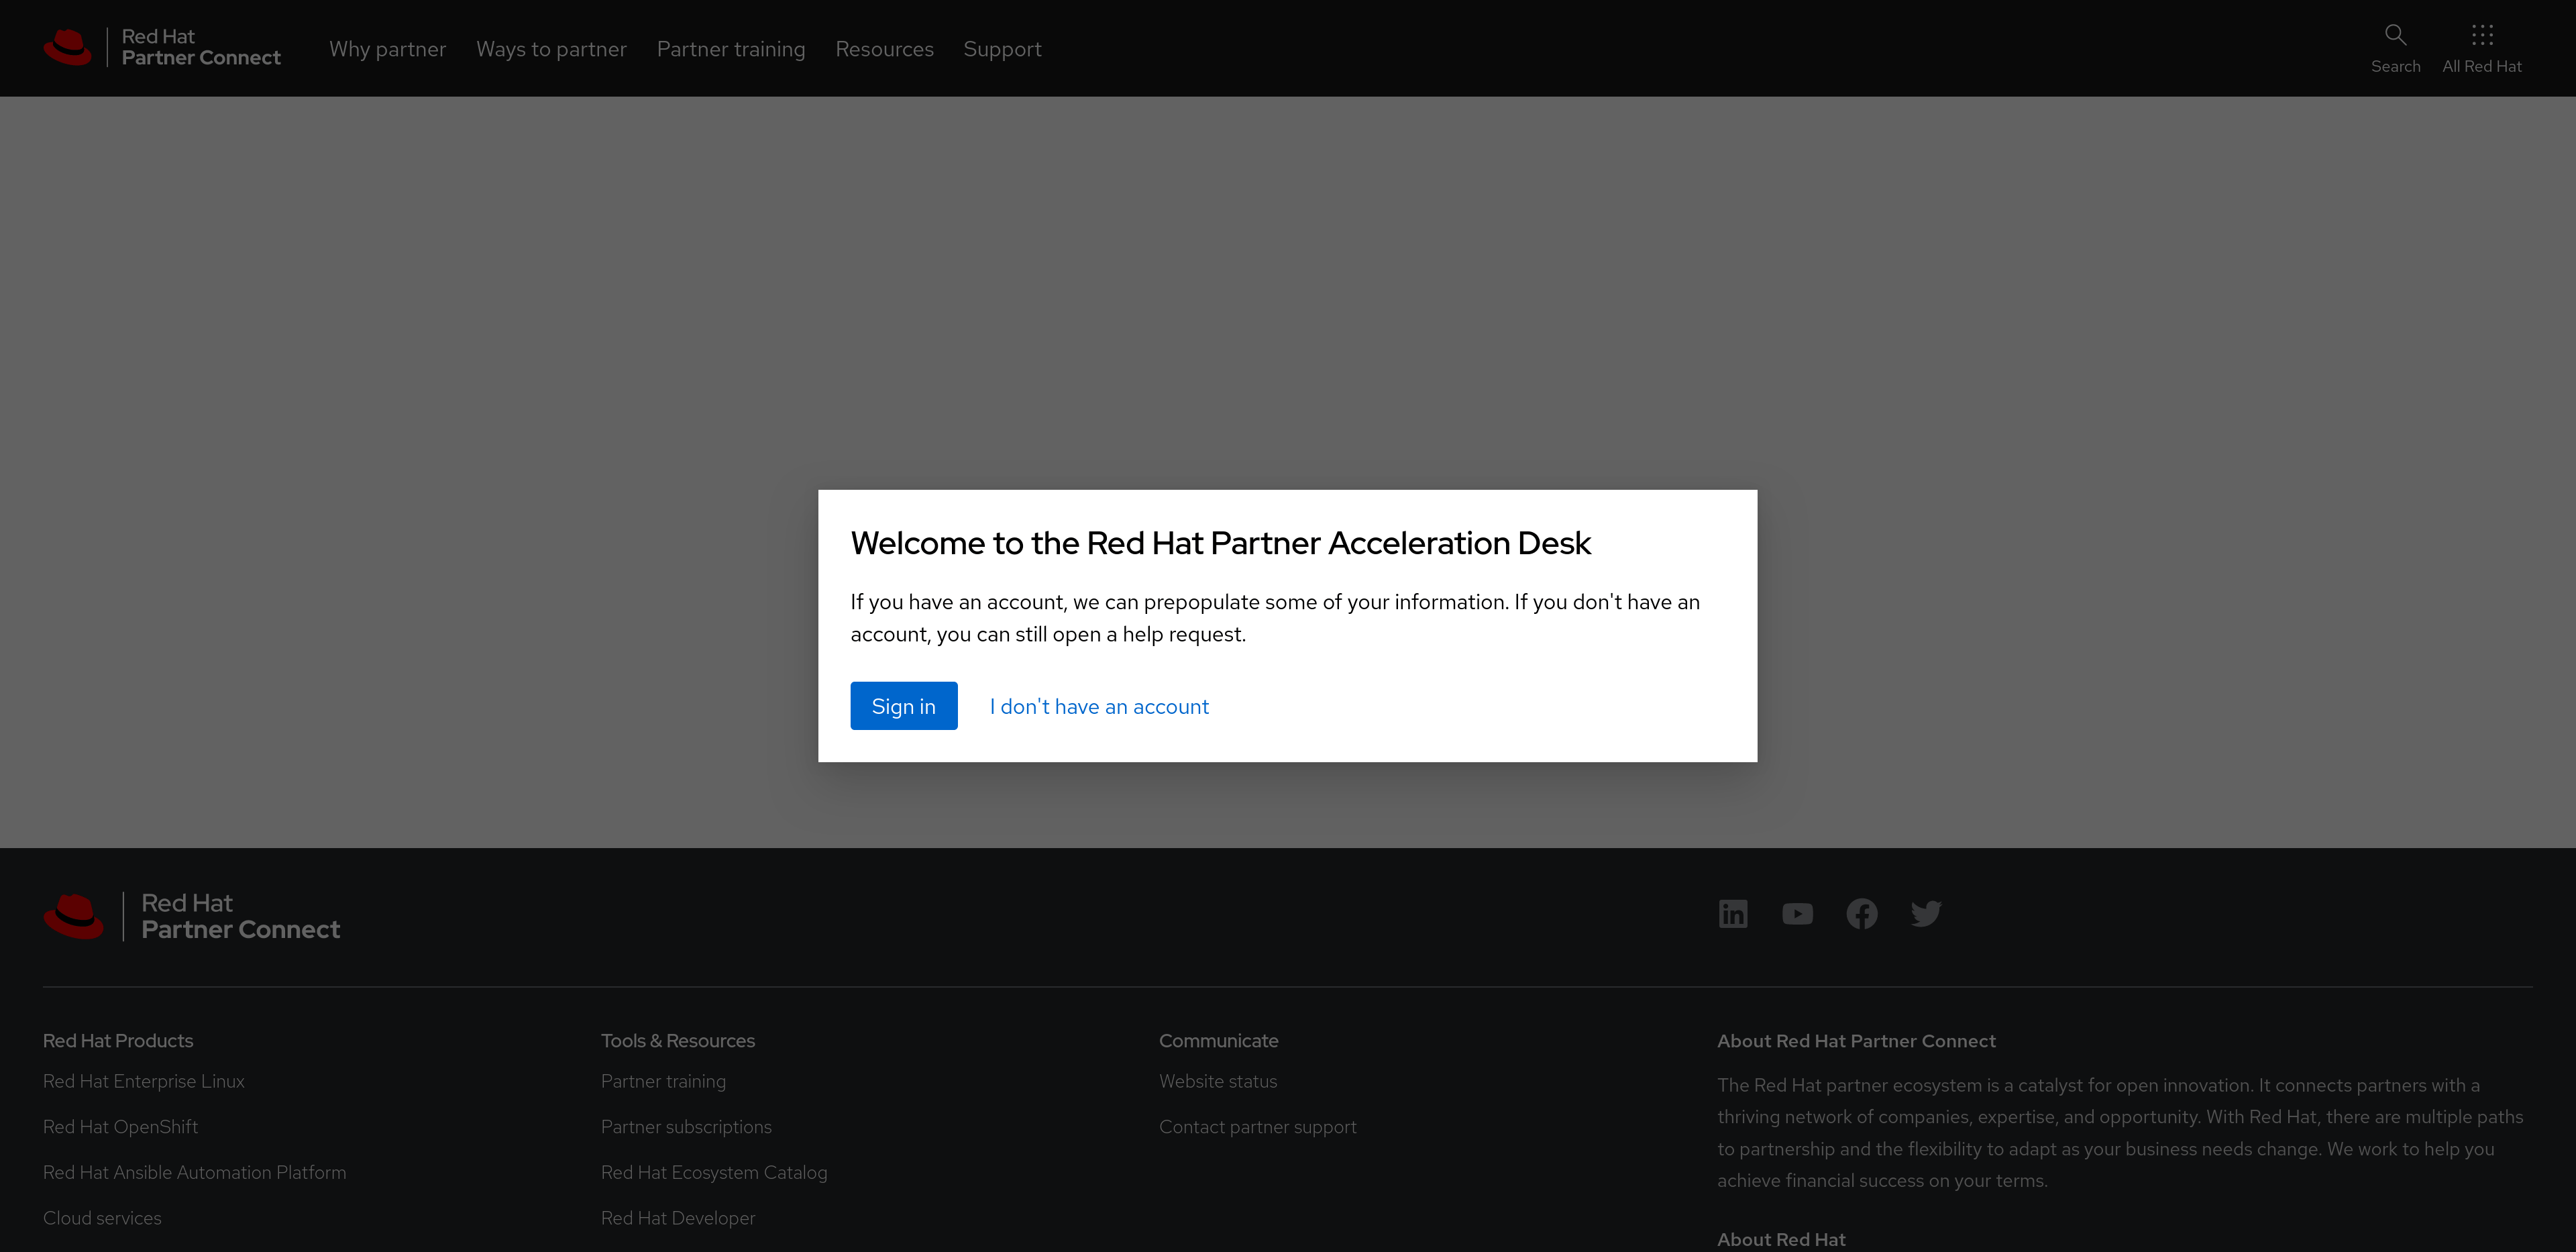Open the Support menu
Image resolution: width=2576 pixels, height=1252 pixels.
click(x=1002, y=49)
